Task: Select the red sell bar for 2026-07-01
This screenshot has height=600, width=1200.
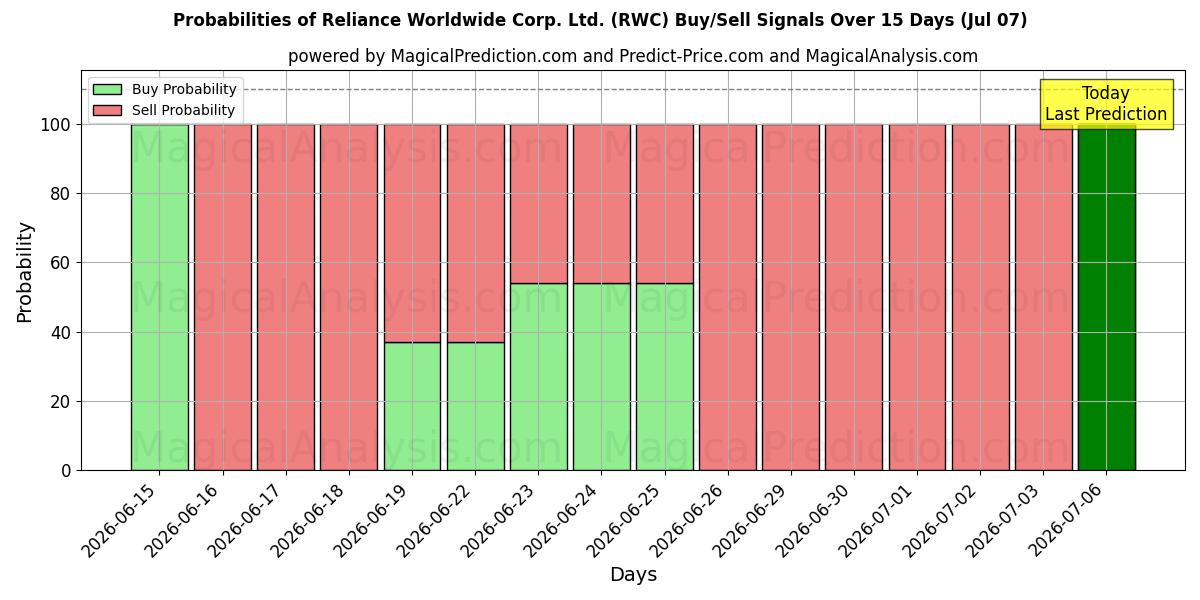Action: pyautogui.click(x=917, y=297)
